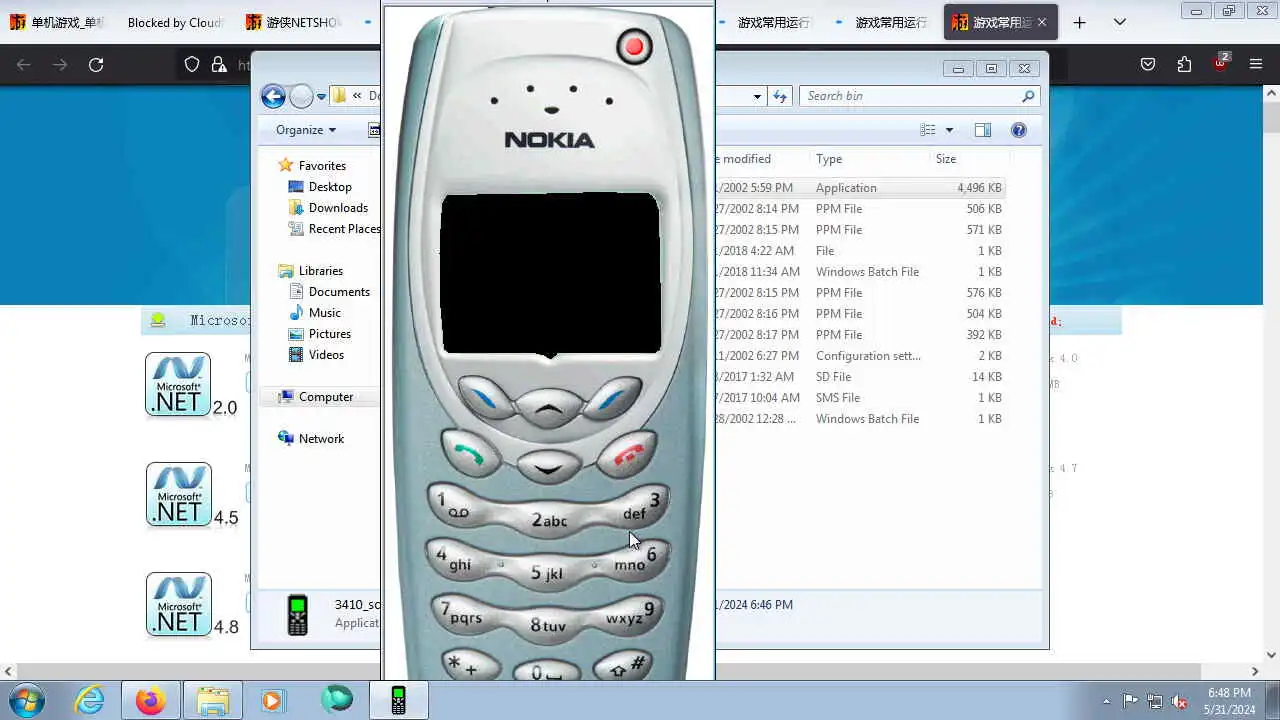Open Firefox application menu
Screen dimensions: 1280x720
pos(1256,64)
